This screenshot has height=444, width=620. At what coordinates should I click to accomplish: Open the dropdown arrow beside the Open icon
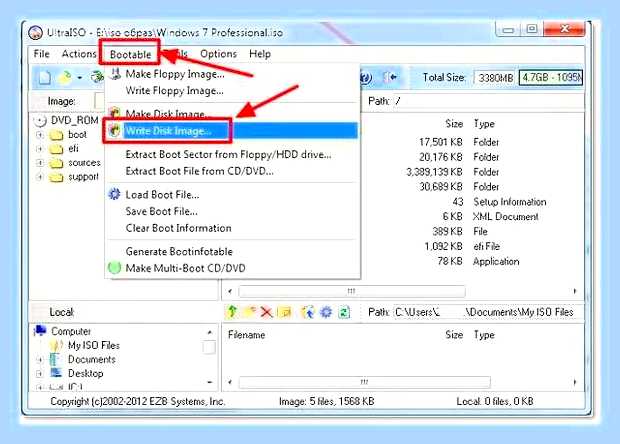pyautogui.click(x=80, y=78)
